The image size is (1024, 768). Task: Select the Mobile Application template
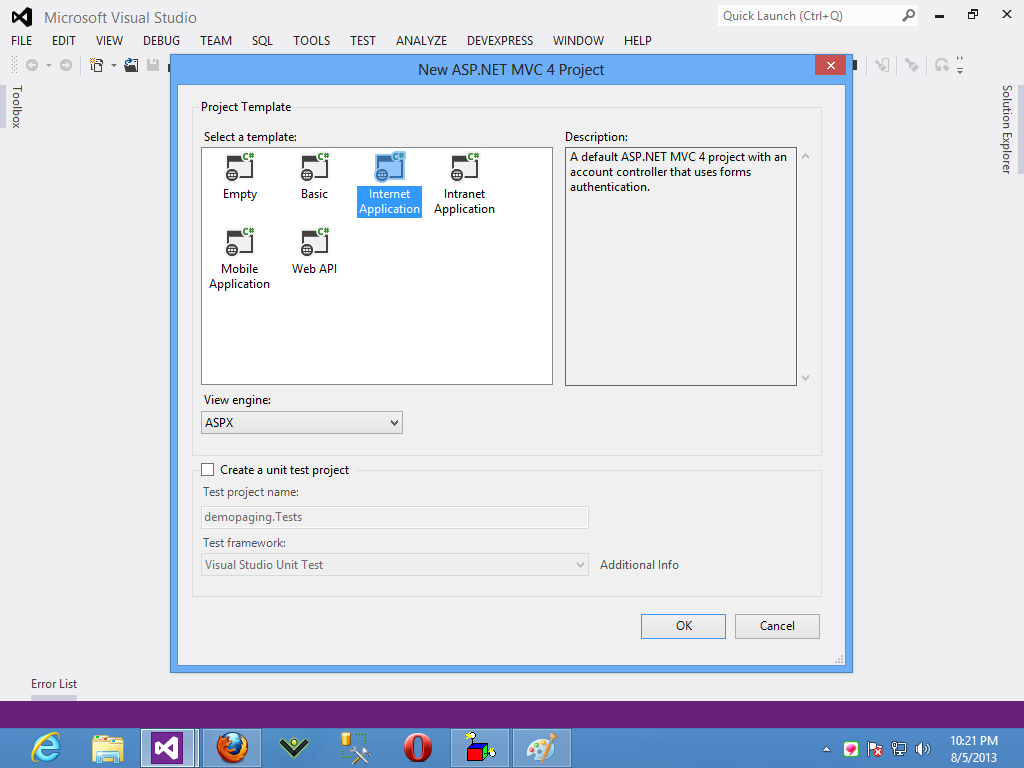pyautogui.click(x=240, y=259)
